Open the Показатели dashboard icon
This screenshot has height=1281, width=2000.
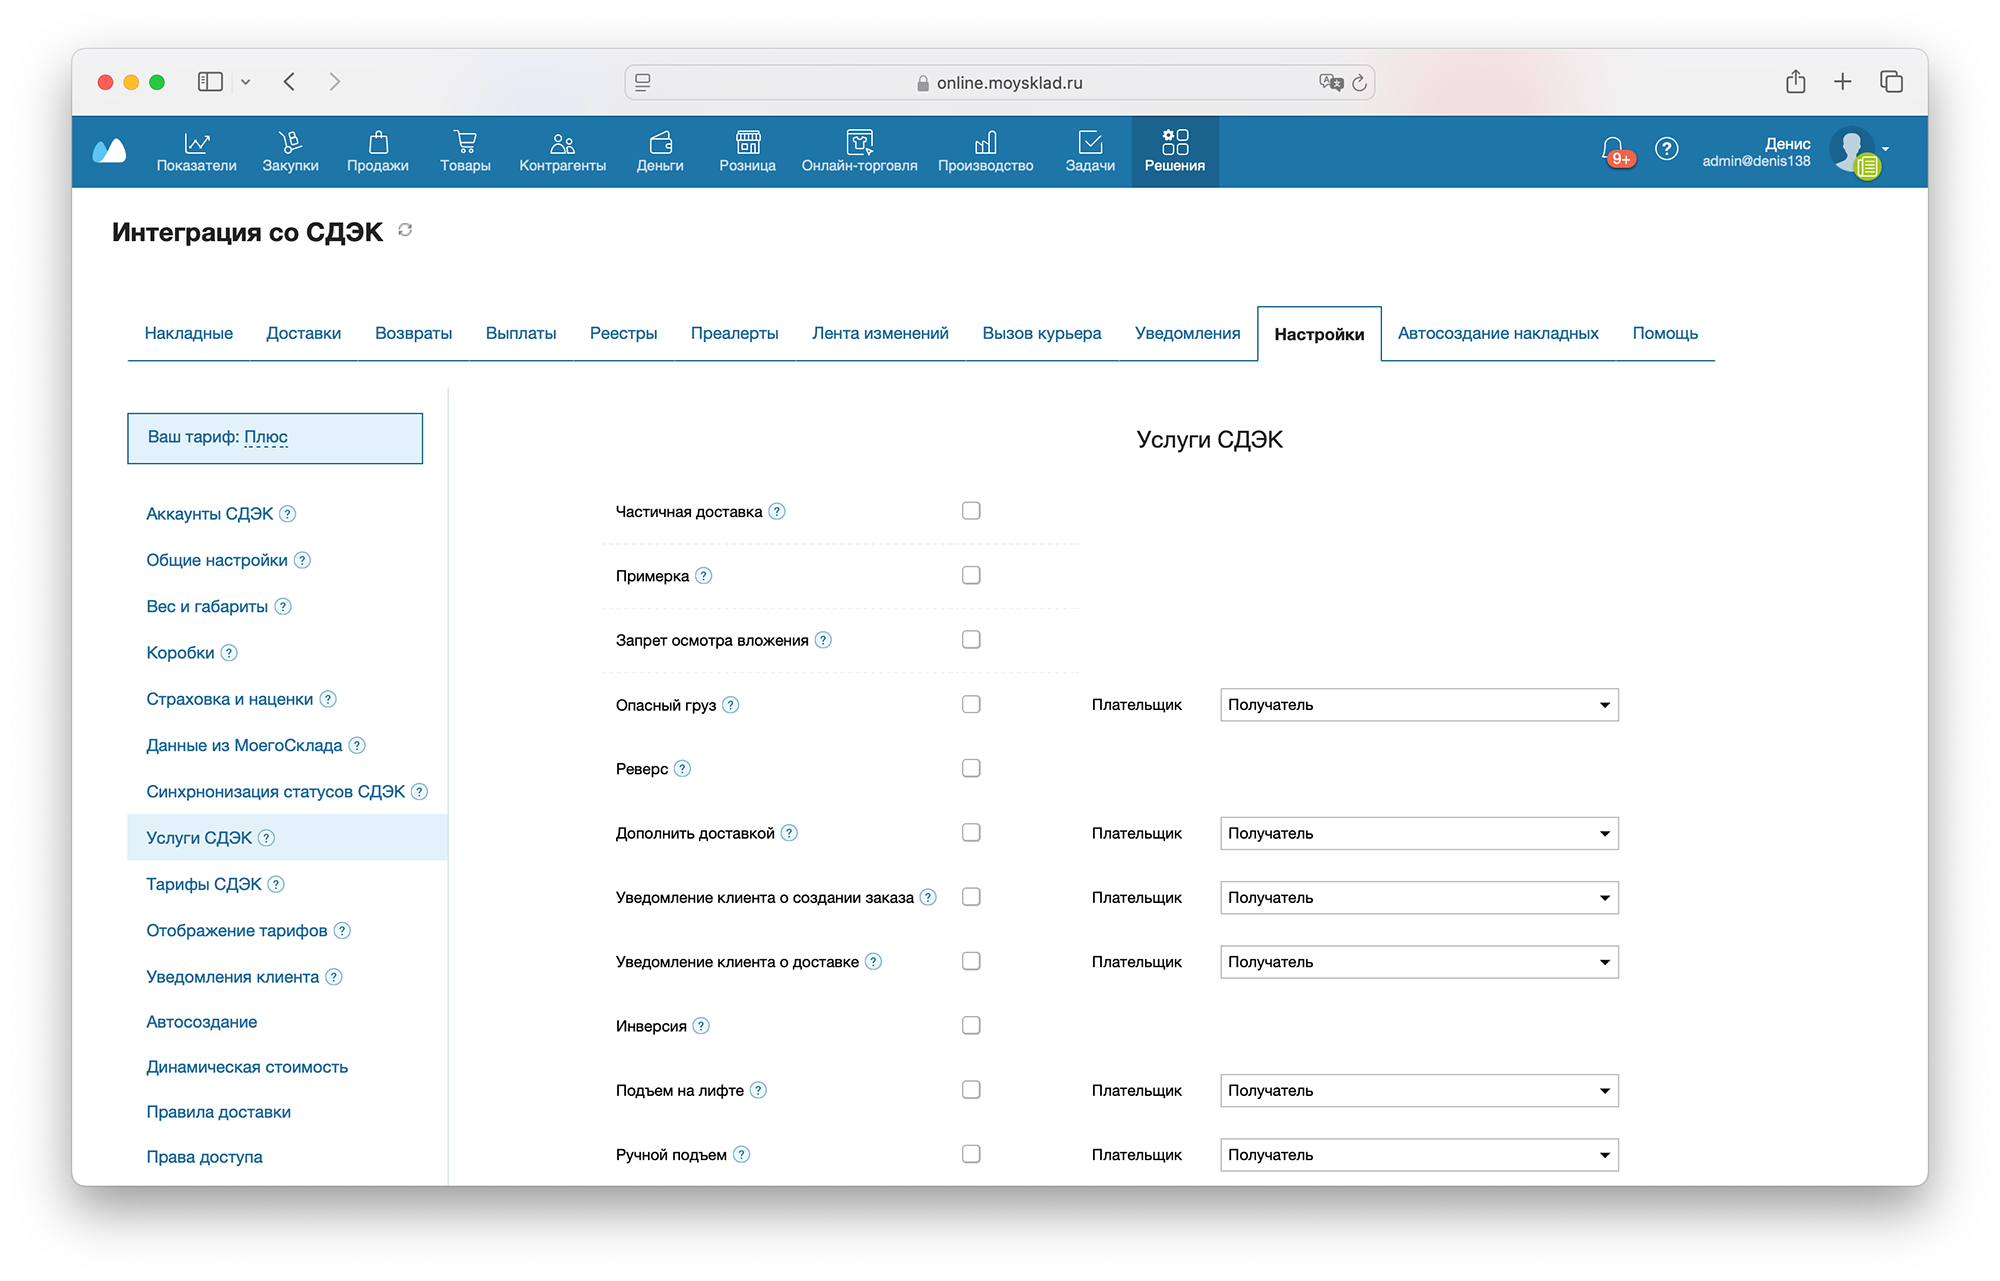coord(196,142)
